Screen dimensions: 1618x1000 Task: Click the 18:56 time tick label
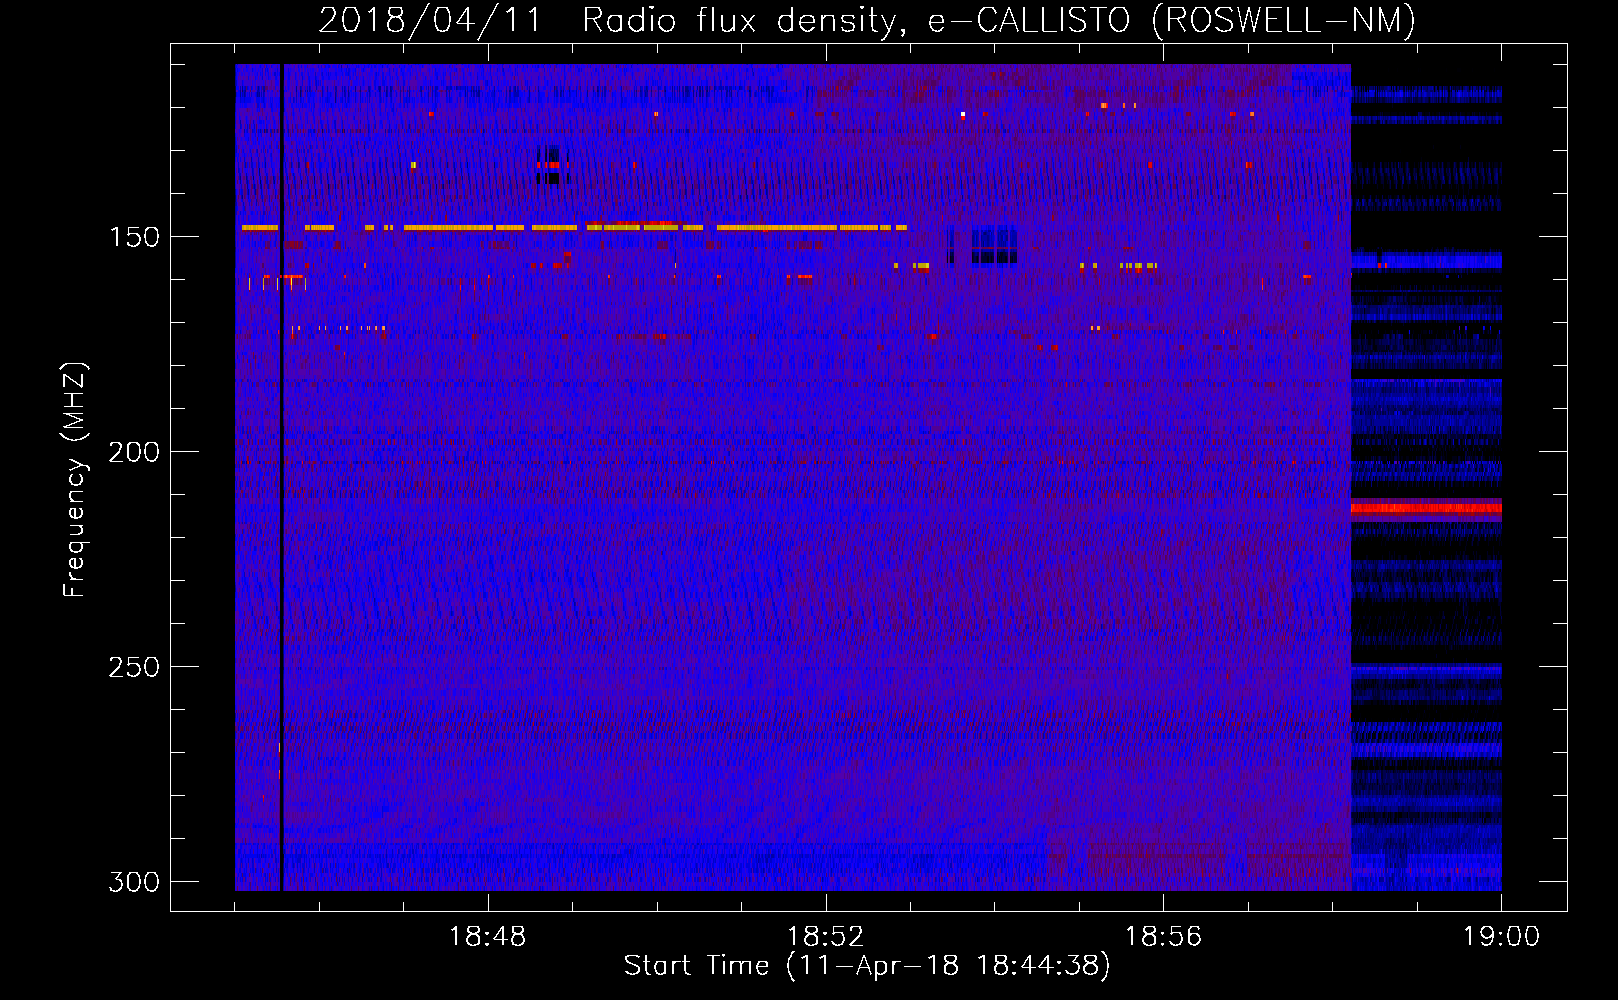(1163, 937)
